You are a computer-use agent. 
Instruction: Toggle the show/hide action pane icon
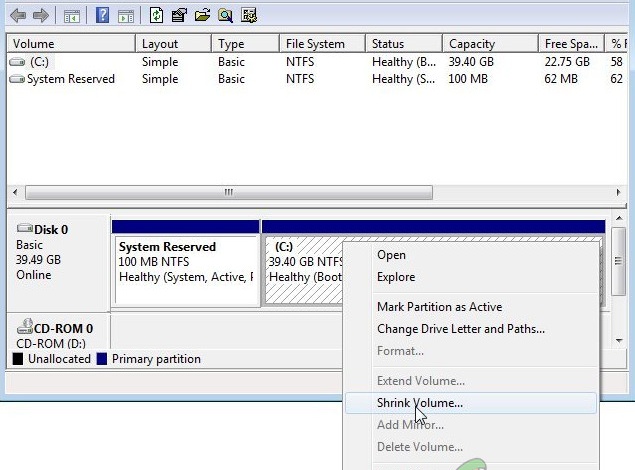coord(126,15)
